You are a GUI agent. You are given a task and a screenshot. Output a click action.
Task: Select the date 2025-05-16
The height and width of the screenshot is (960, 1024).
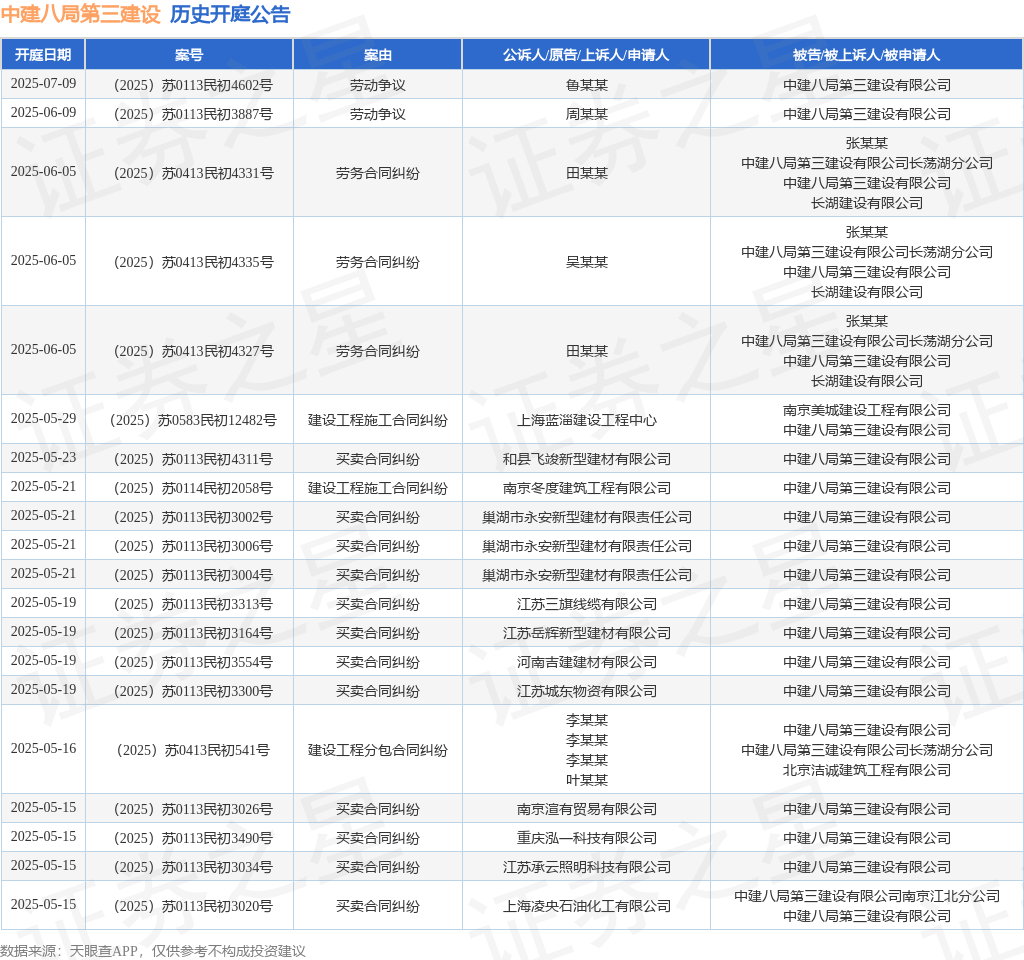click(x=43, y=748)
